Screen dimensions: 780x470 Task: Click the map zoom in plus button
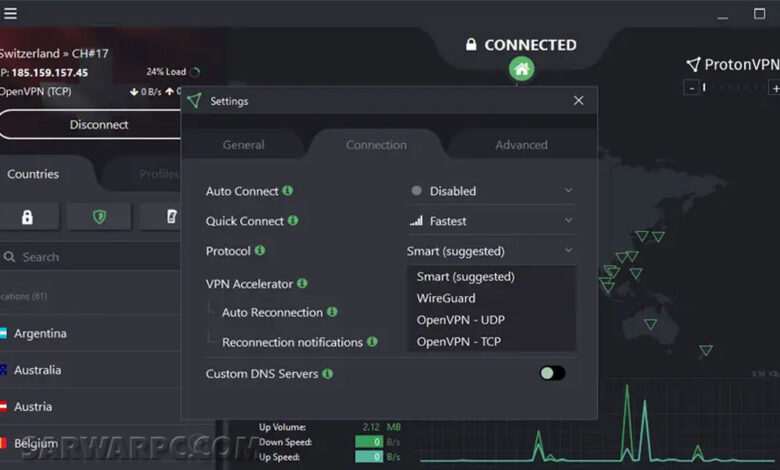(775, 88)
